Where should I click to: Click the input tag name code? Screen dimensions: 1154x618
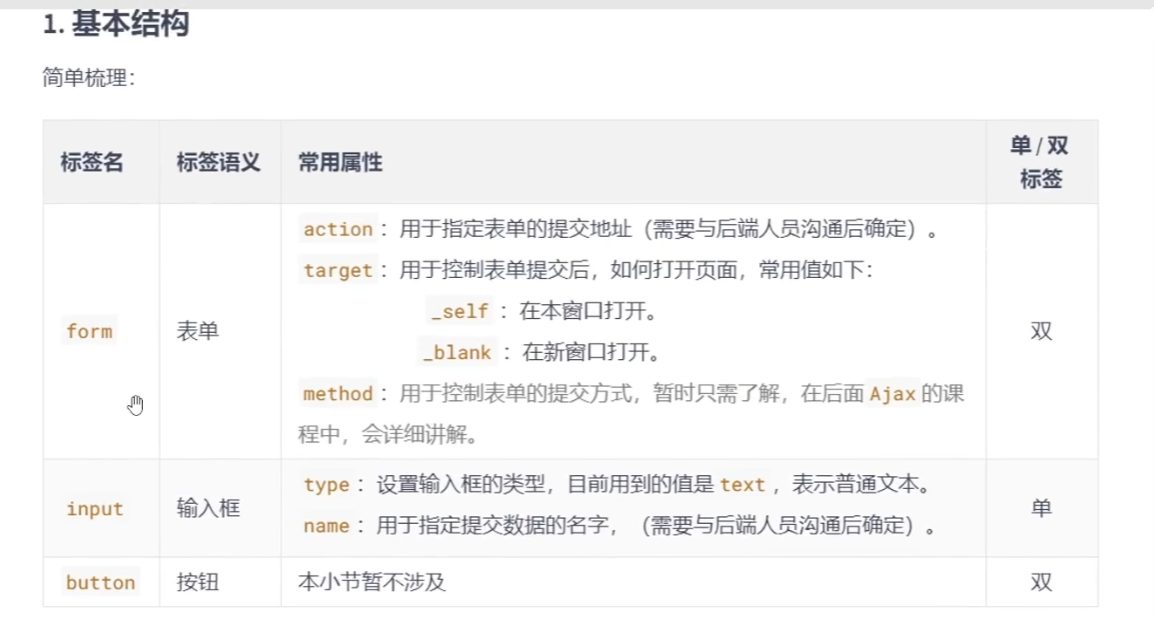pyautogui.click(x=95, y=508)
